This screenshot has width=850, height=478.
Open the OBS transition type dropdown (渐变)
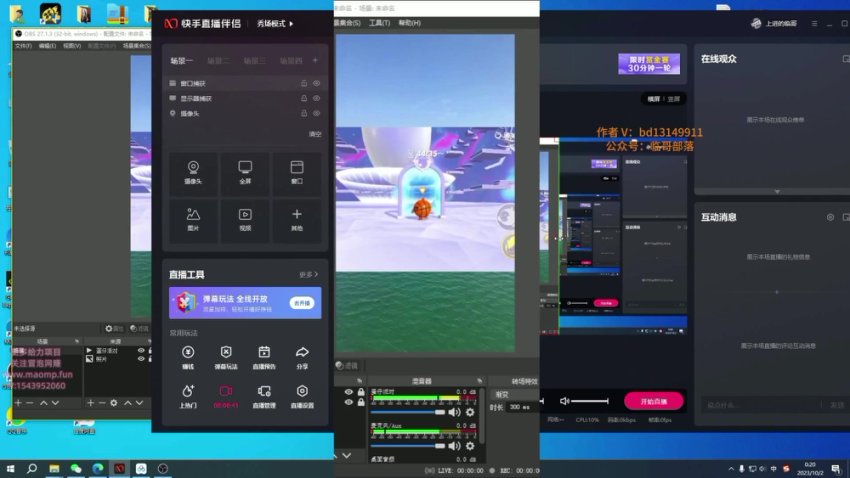[512, 394]
